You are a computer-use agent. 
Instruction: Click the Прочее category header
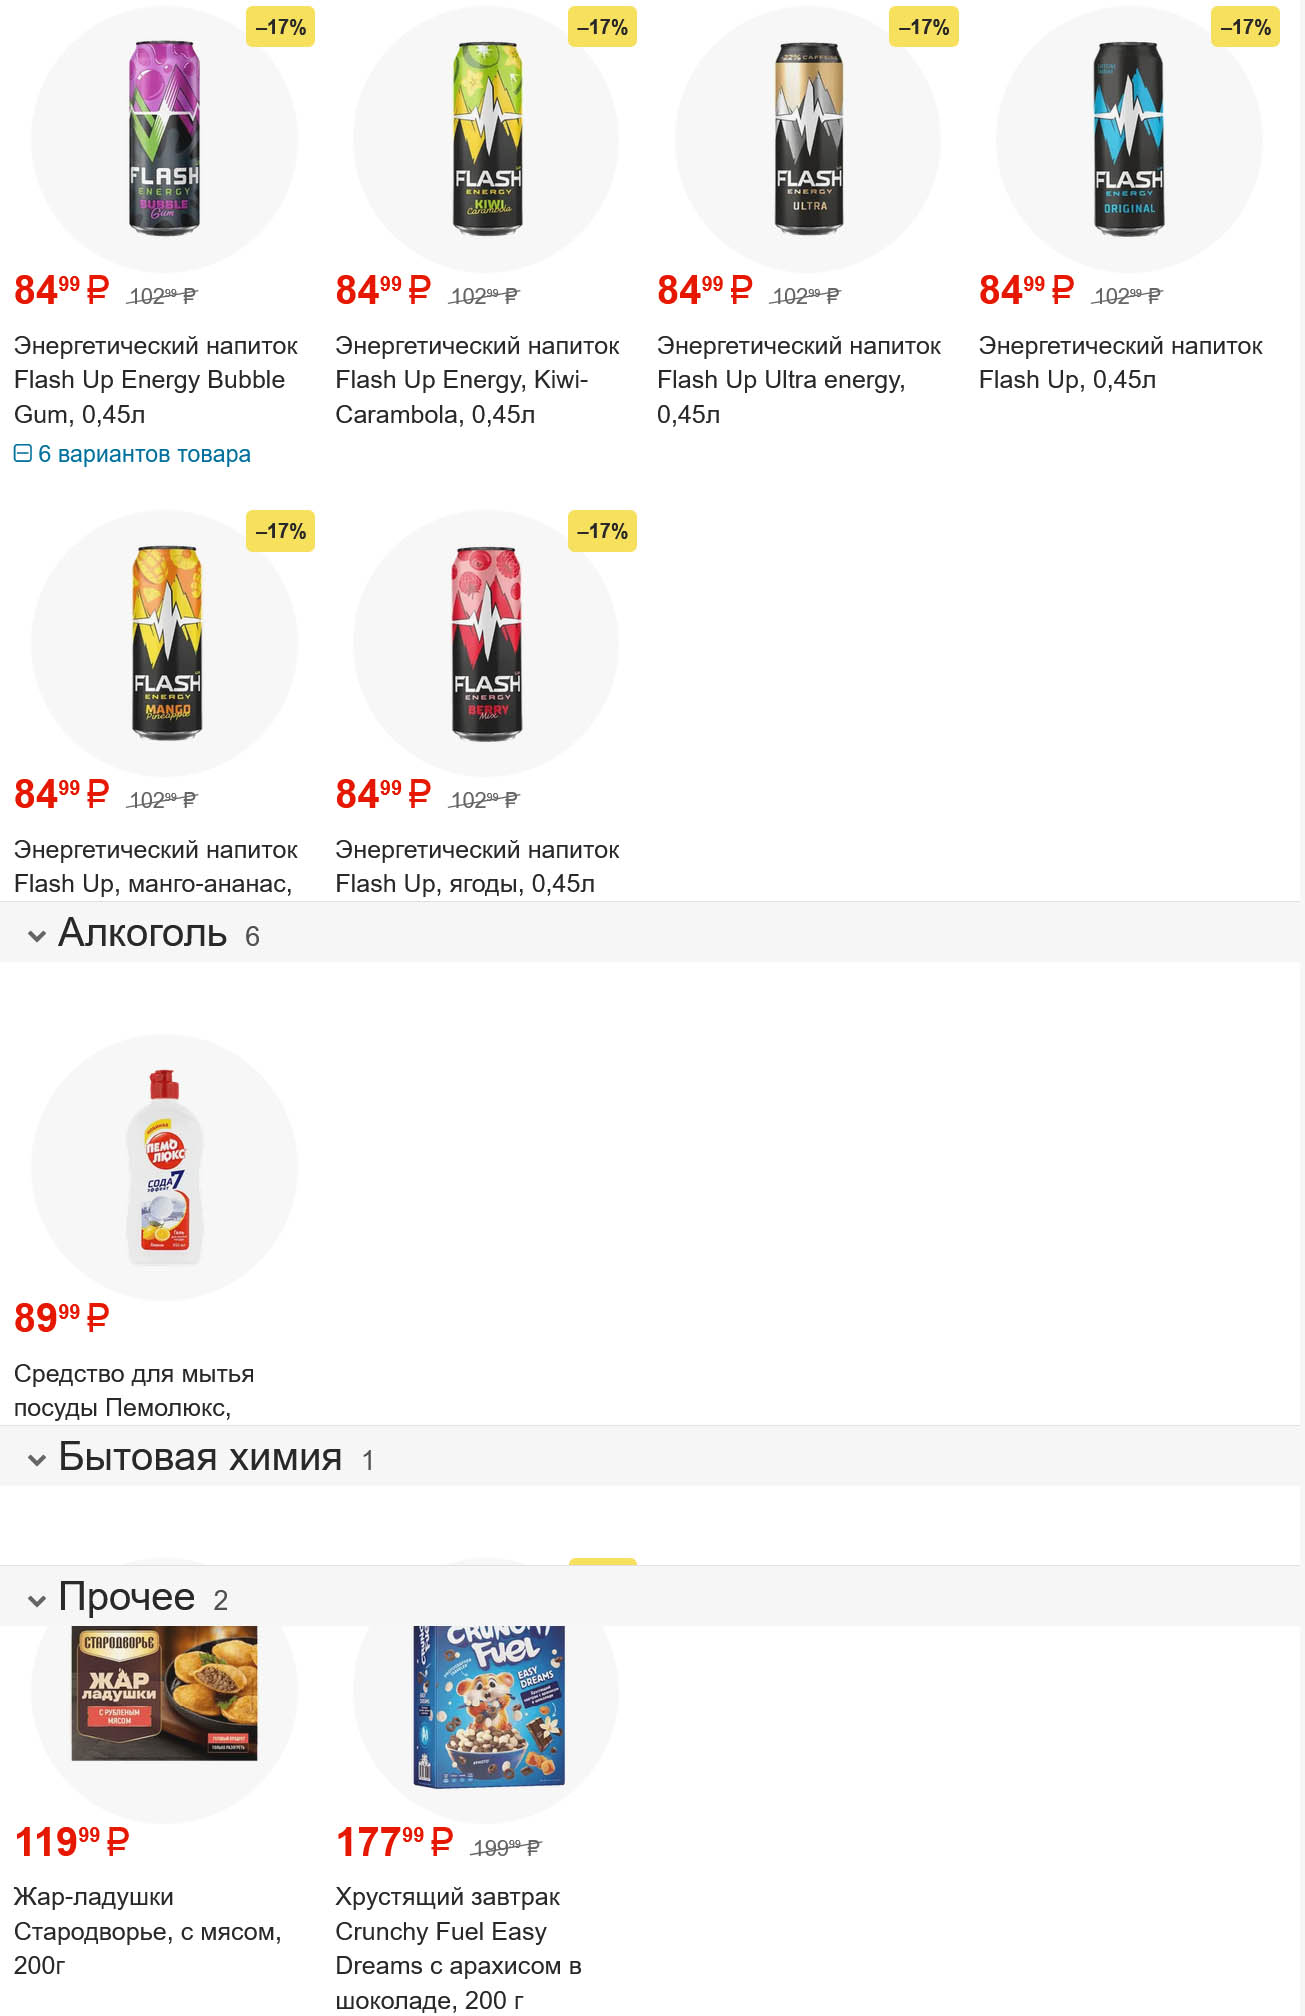(x=127, y=1597)
